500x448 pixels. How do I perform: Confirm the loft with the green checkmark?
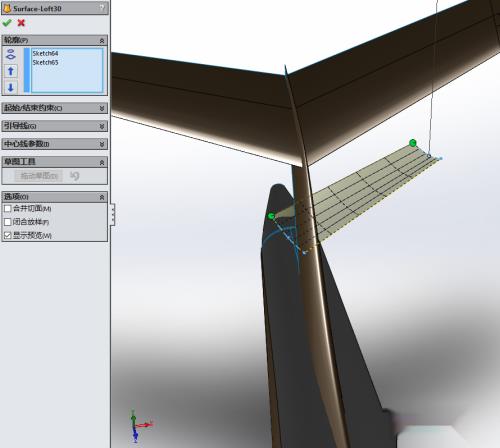click(7, 23)
